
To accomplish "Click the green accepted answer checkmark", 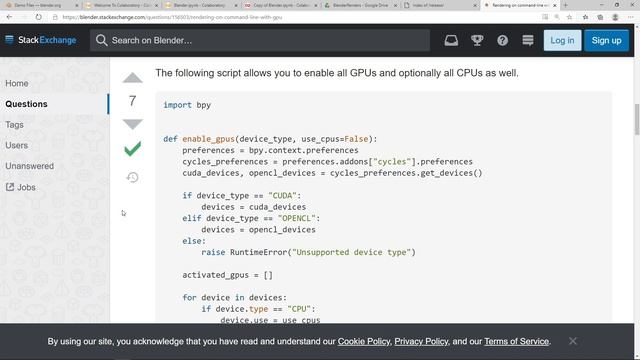I will pos(132,149).
